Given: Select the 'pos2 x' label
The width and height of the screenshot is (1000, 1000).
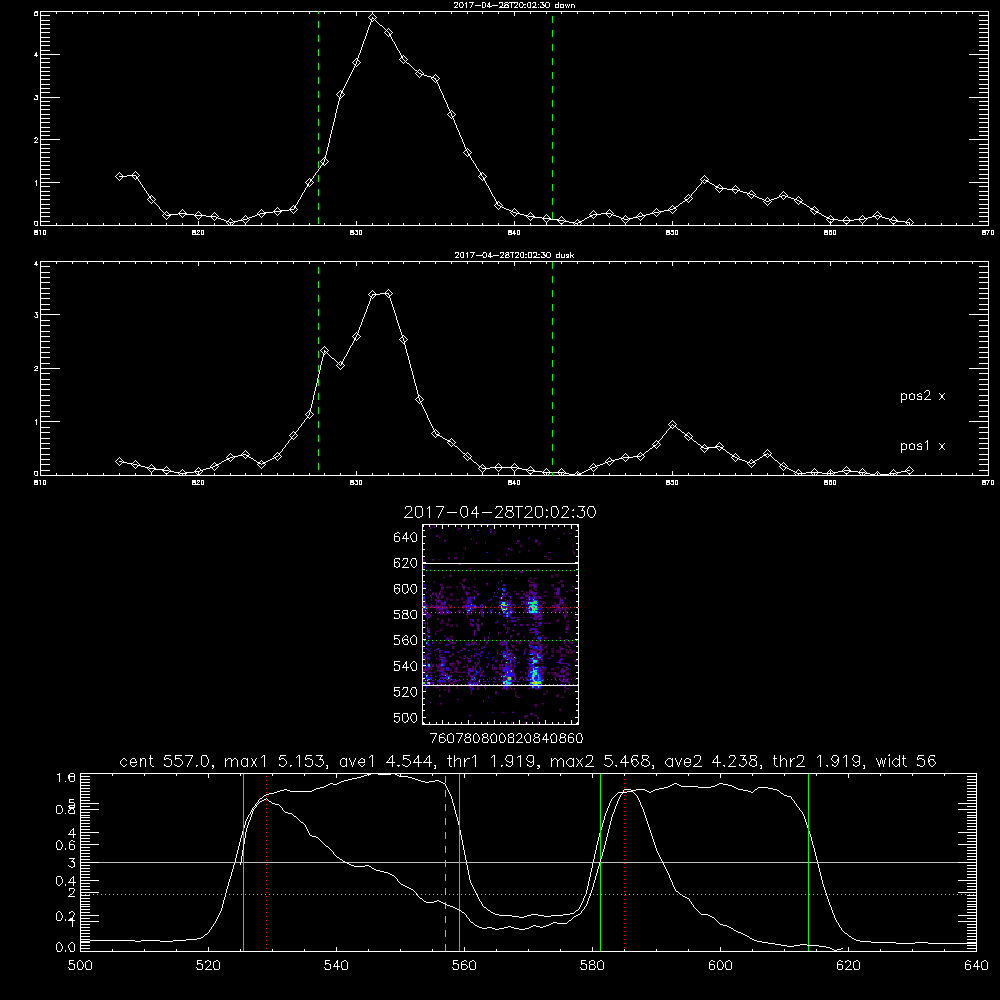Looking at the screenshot, I should pos(922,396).
